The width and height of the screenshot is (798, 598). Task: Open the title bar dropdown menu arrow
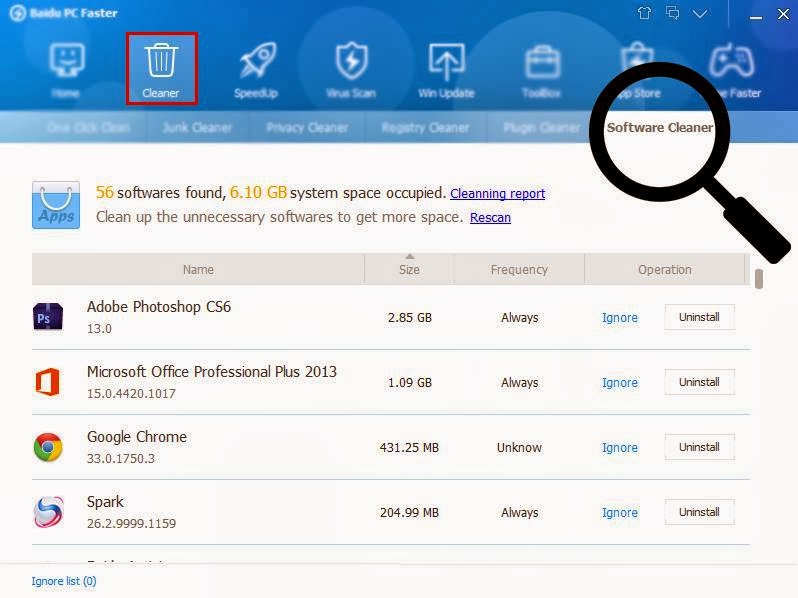[x=700, y=13]
